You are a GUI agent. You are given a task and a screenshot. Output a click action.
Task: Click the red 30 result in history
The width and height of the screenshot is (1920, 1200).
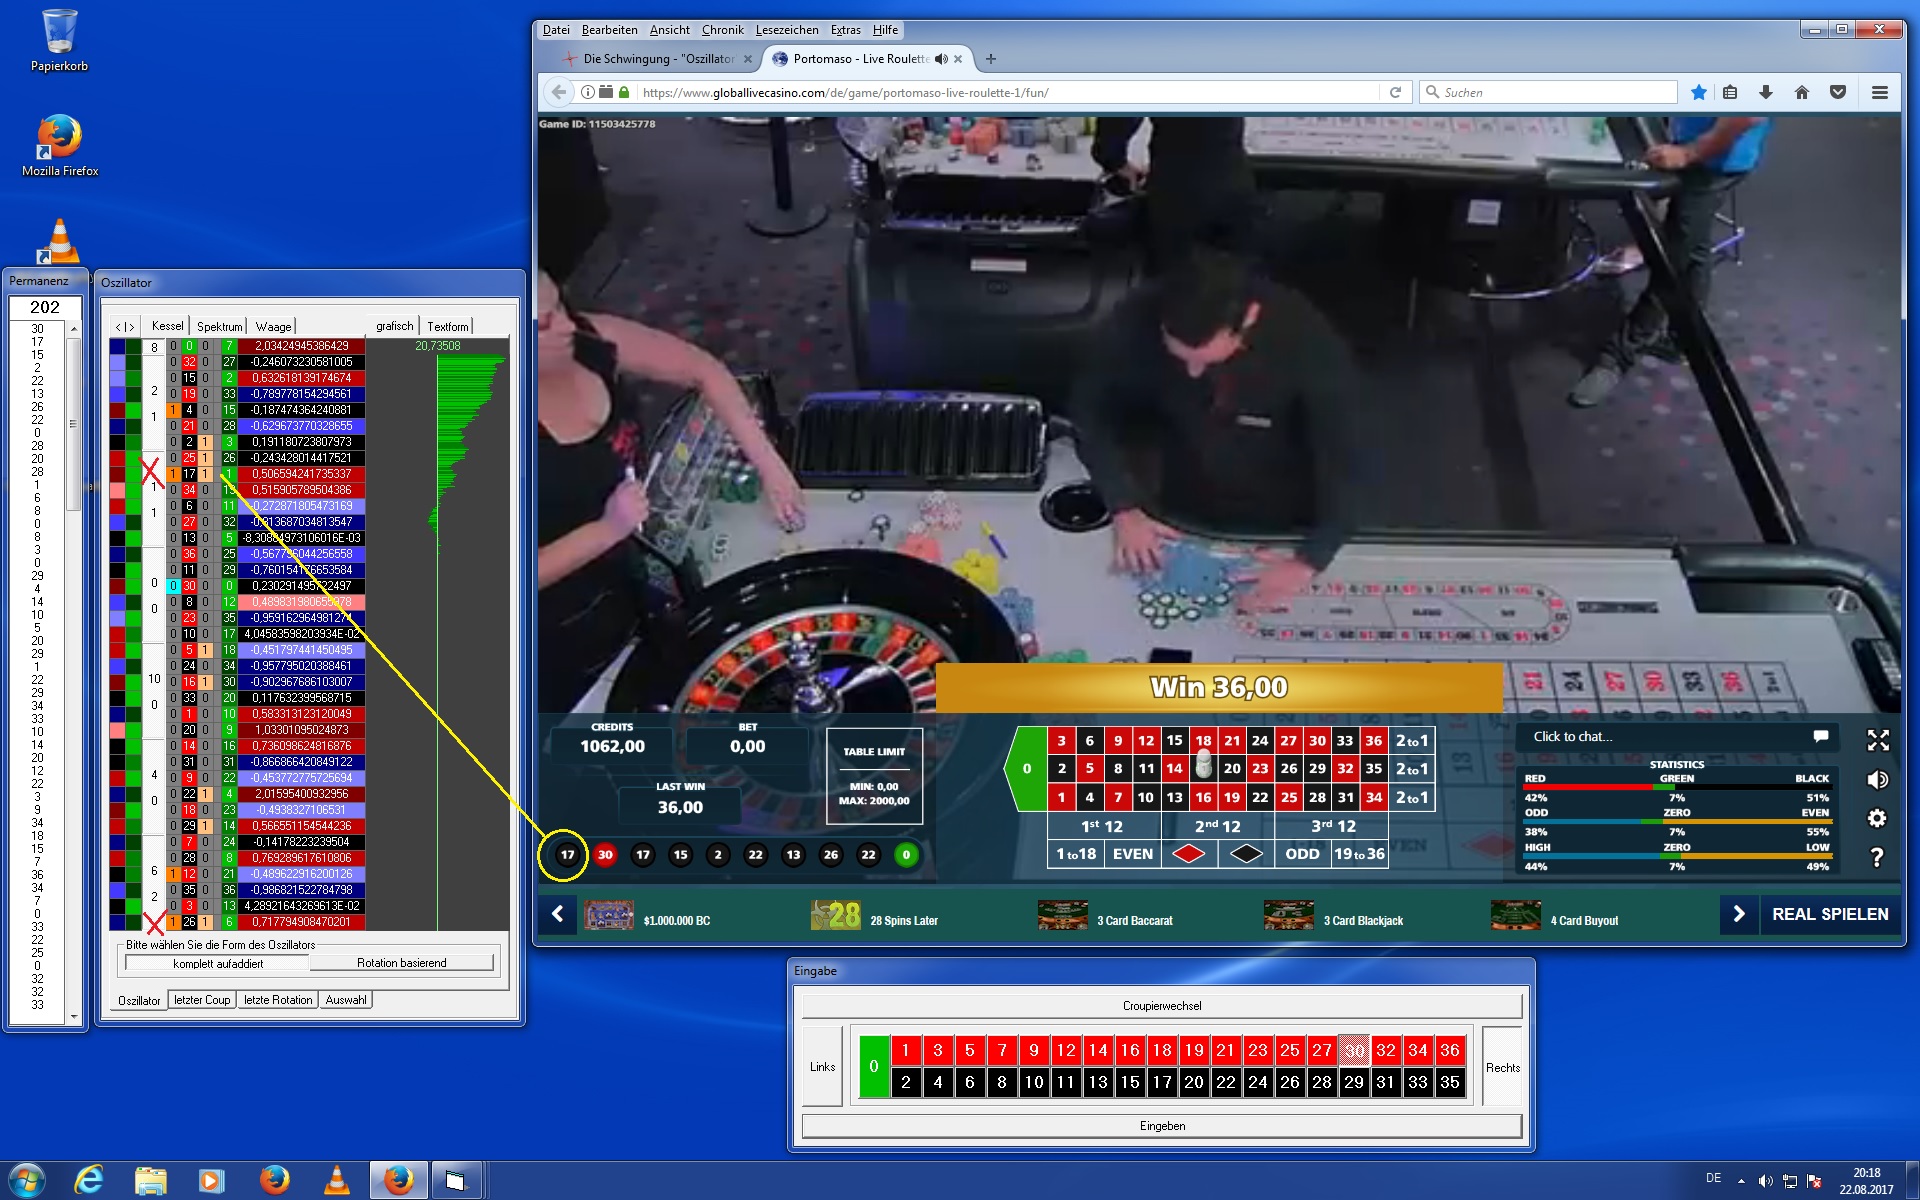605,854
